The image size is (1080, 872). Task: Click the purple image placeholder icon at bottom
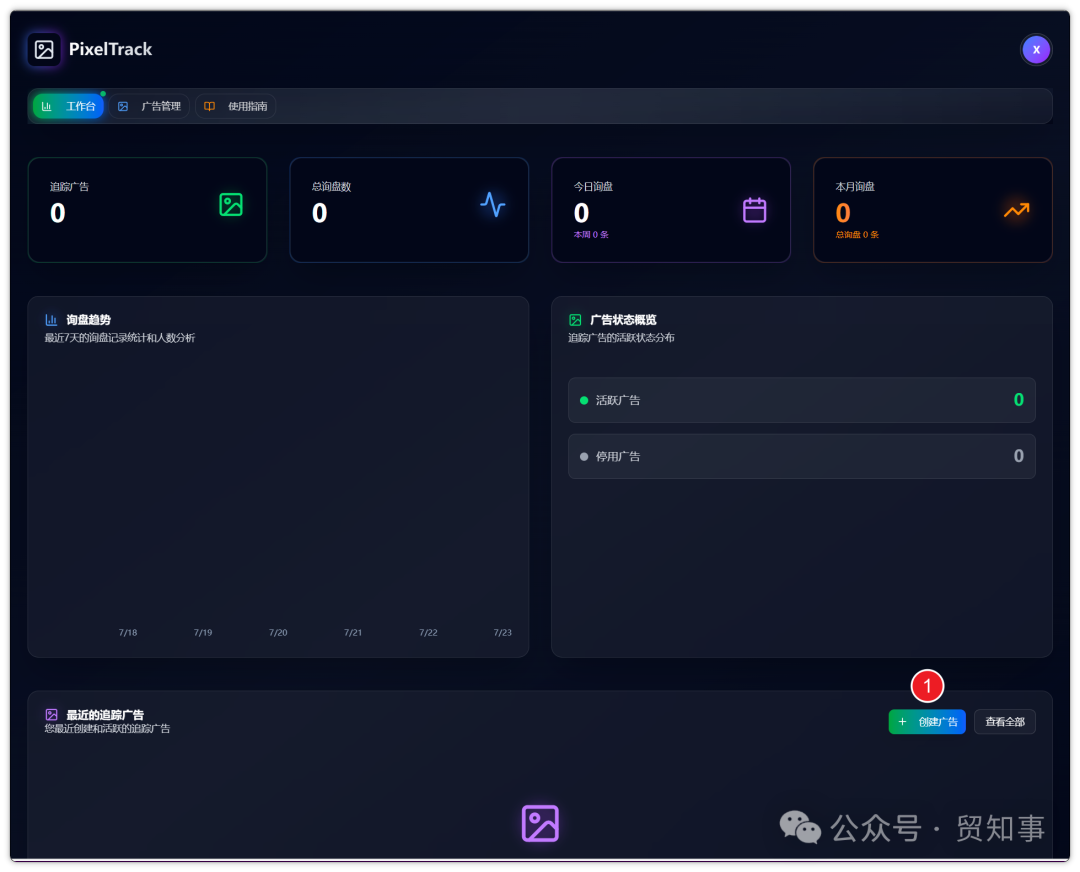pos(540,824)
